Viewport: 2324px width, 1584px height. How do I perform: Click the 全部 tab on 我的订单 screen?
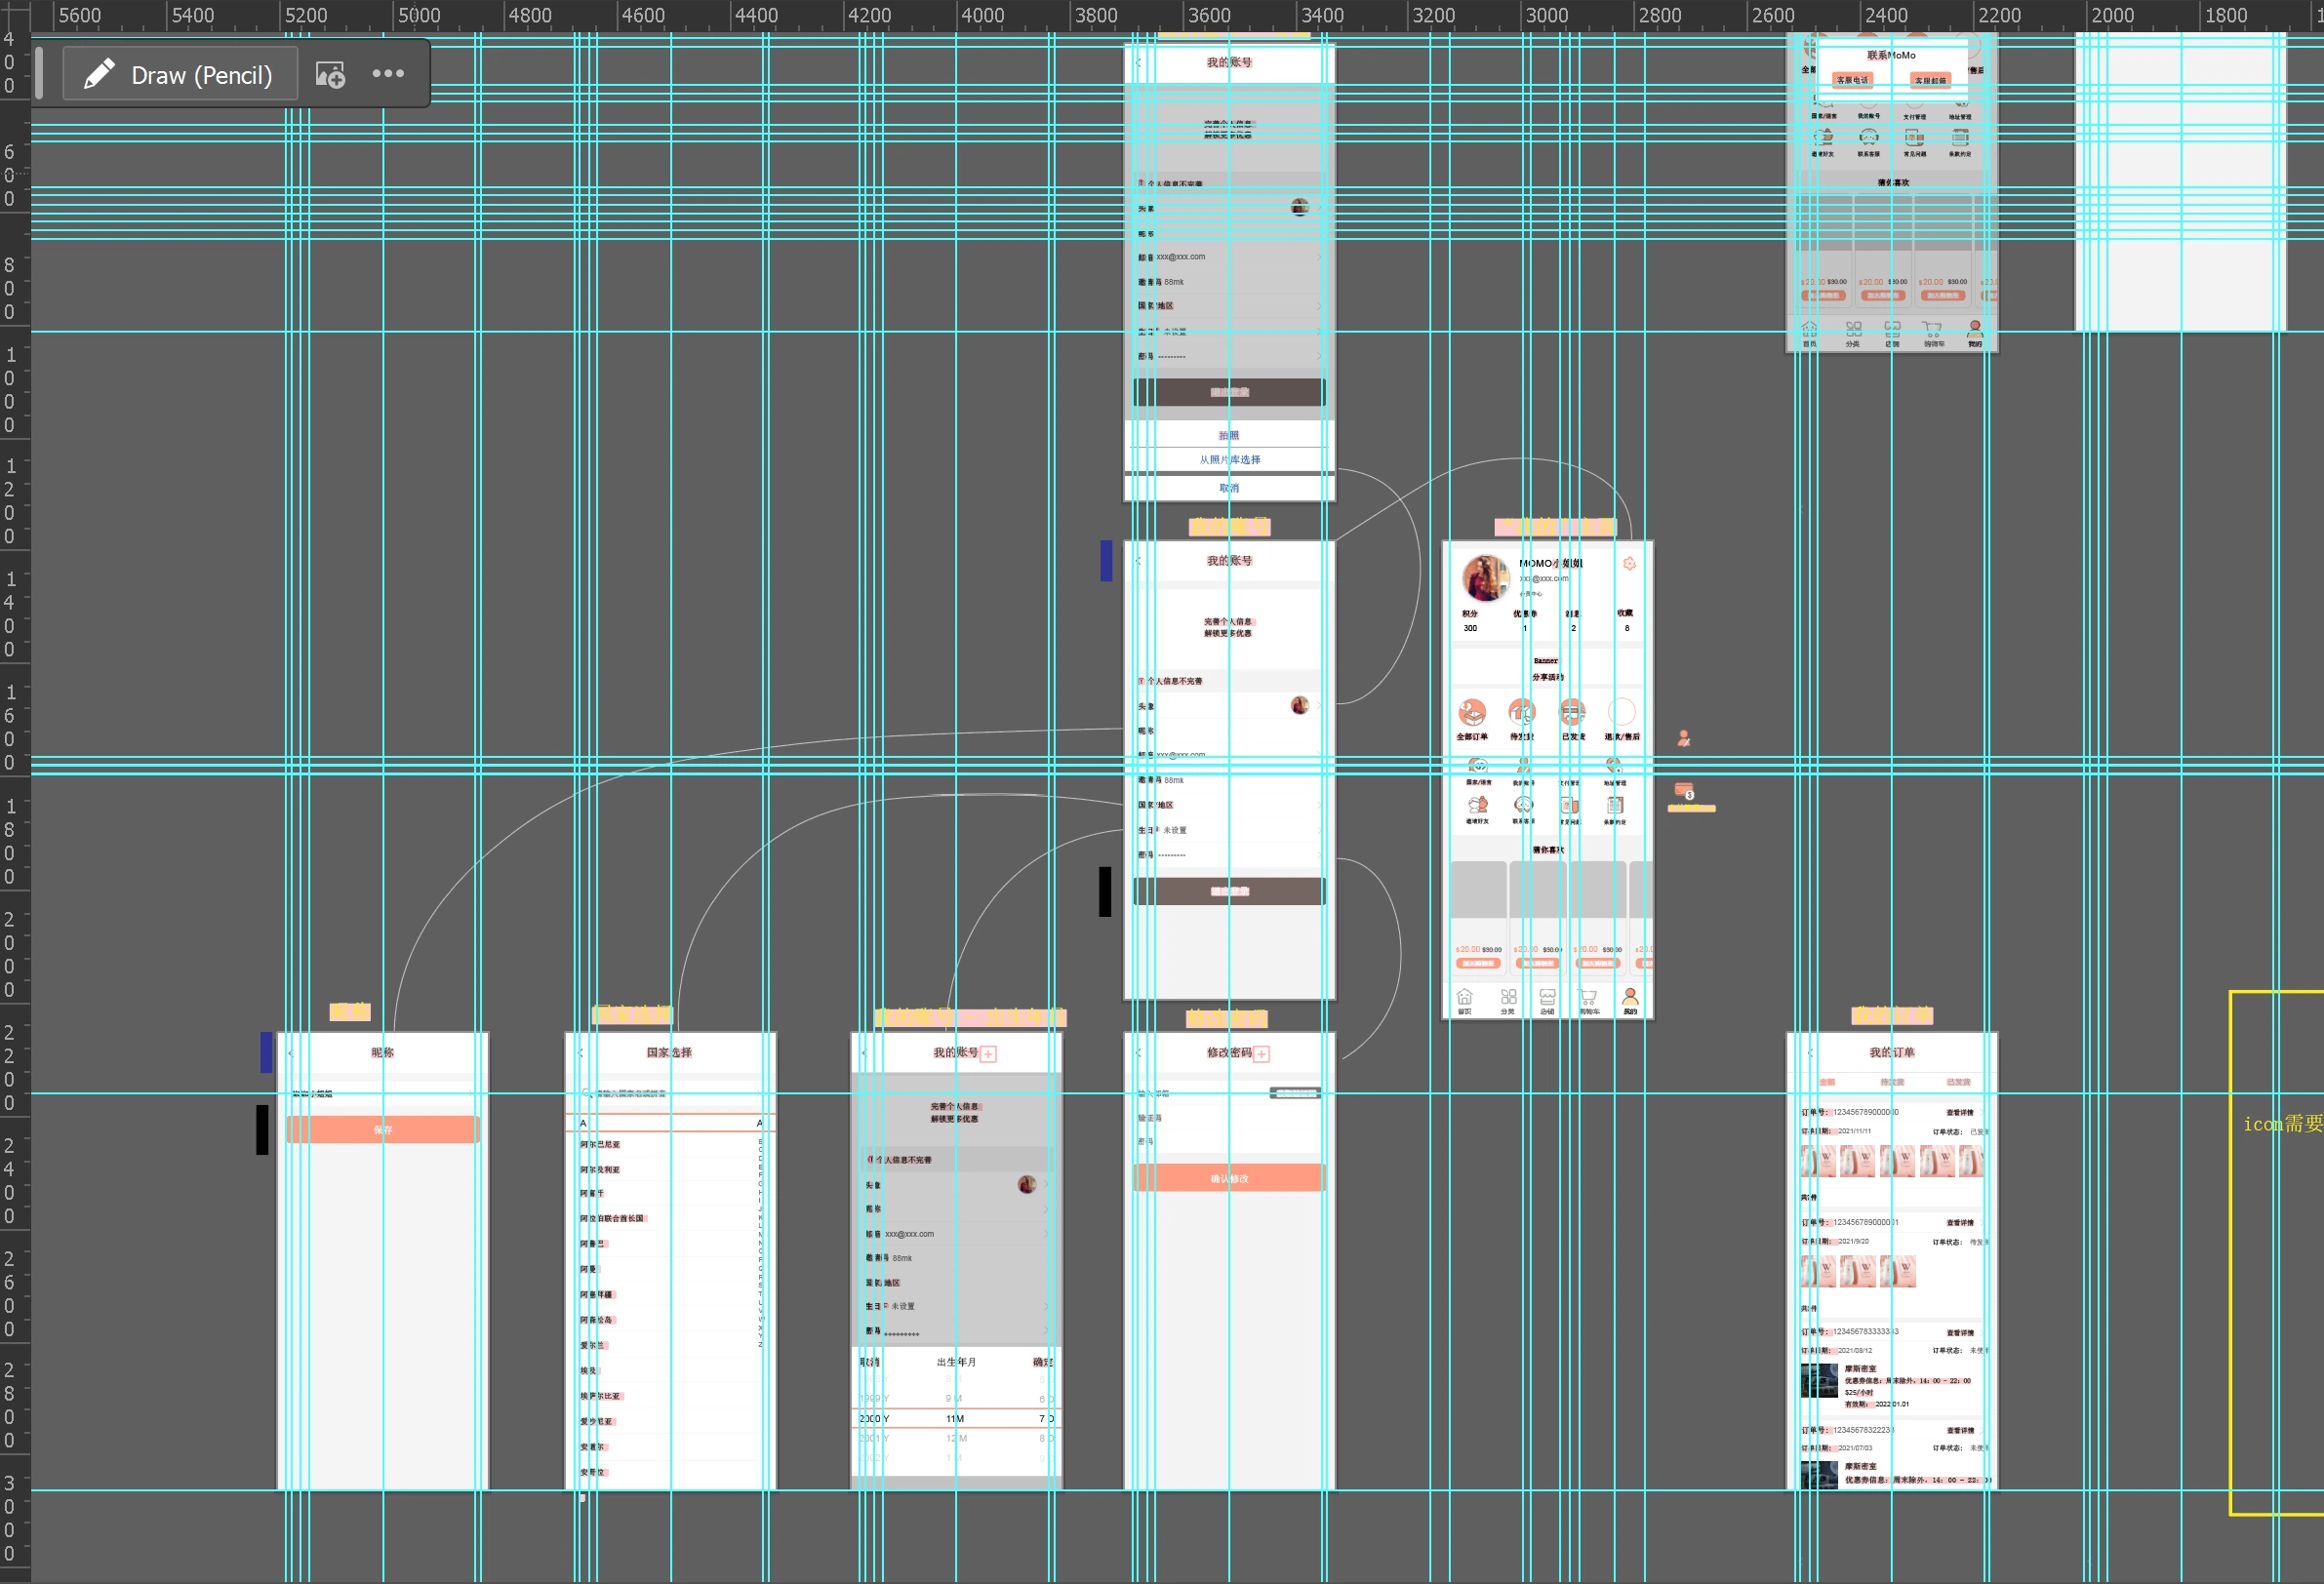click(1827, 1082)
